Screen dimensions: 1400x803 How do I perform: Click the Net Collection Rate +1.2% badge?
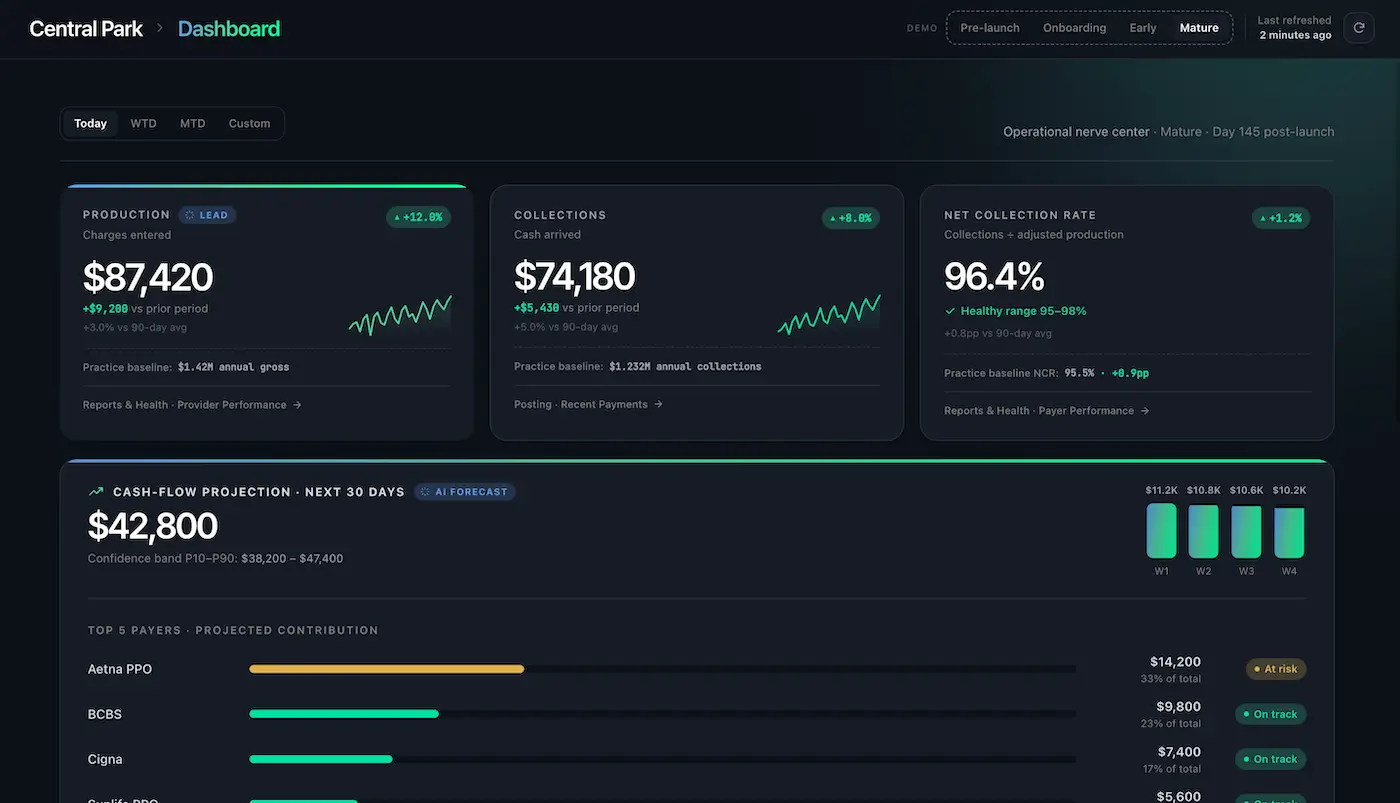[x=1280, y=217]
